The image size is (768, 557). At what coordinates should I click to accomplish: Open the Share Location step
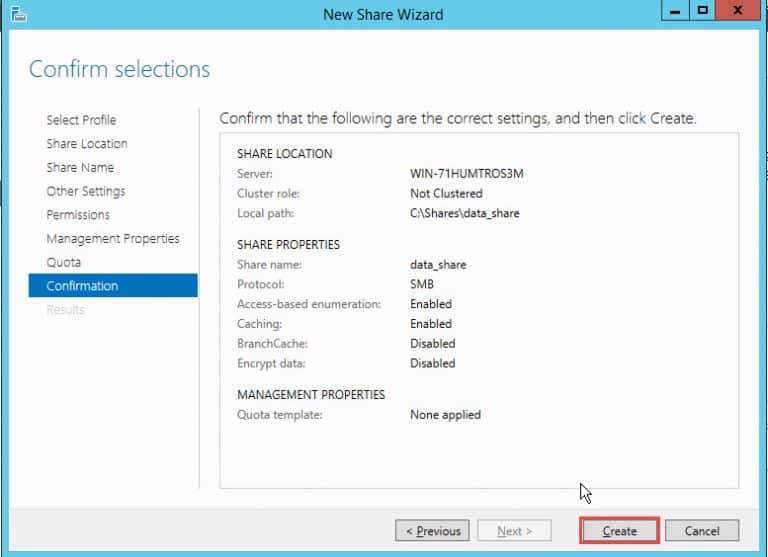pos(87,144)
